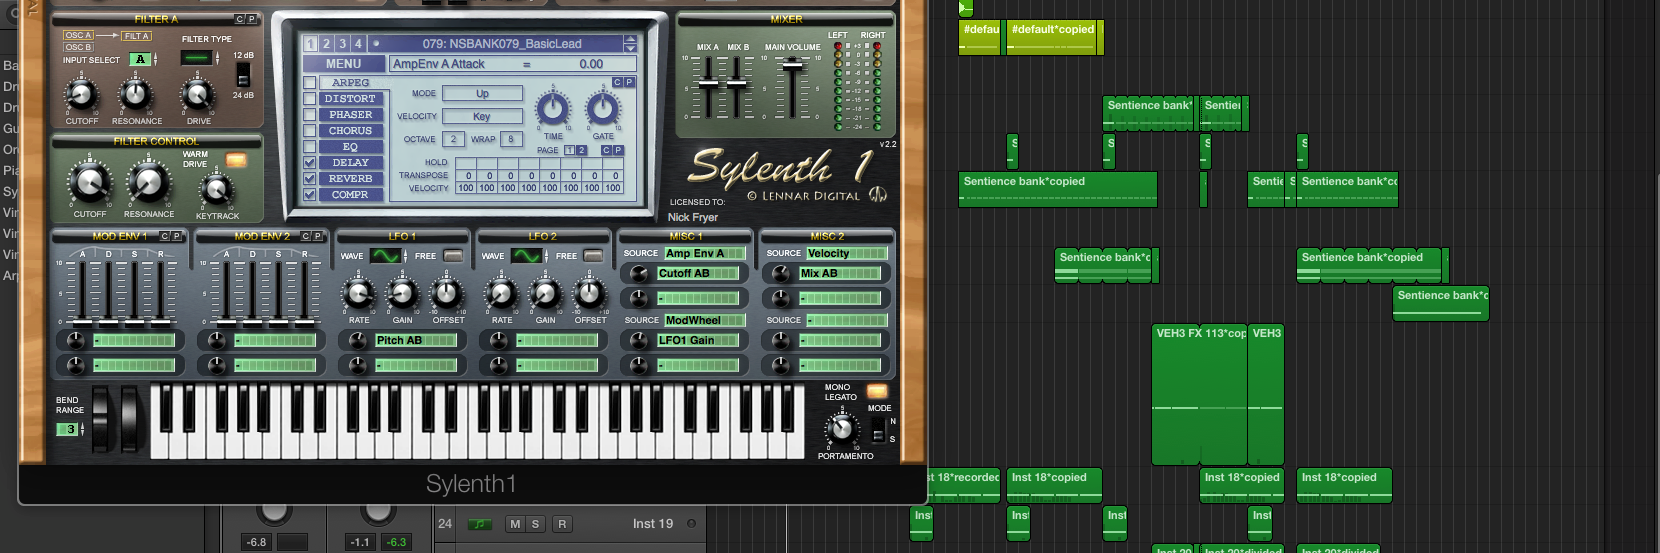Viewport: 1660px width, 553px height.
Task: Adjust the Bend Range value stepper
Action: (81, 429)
